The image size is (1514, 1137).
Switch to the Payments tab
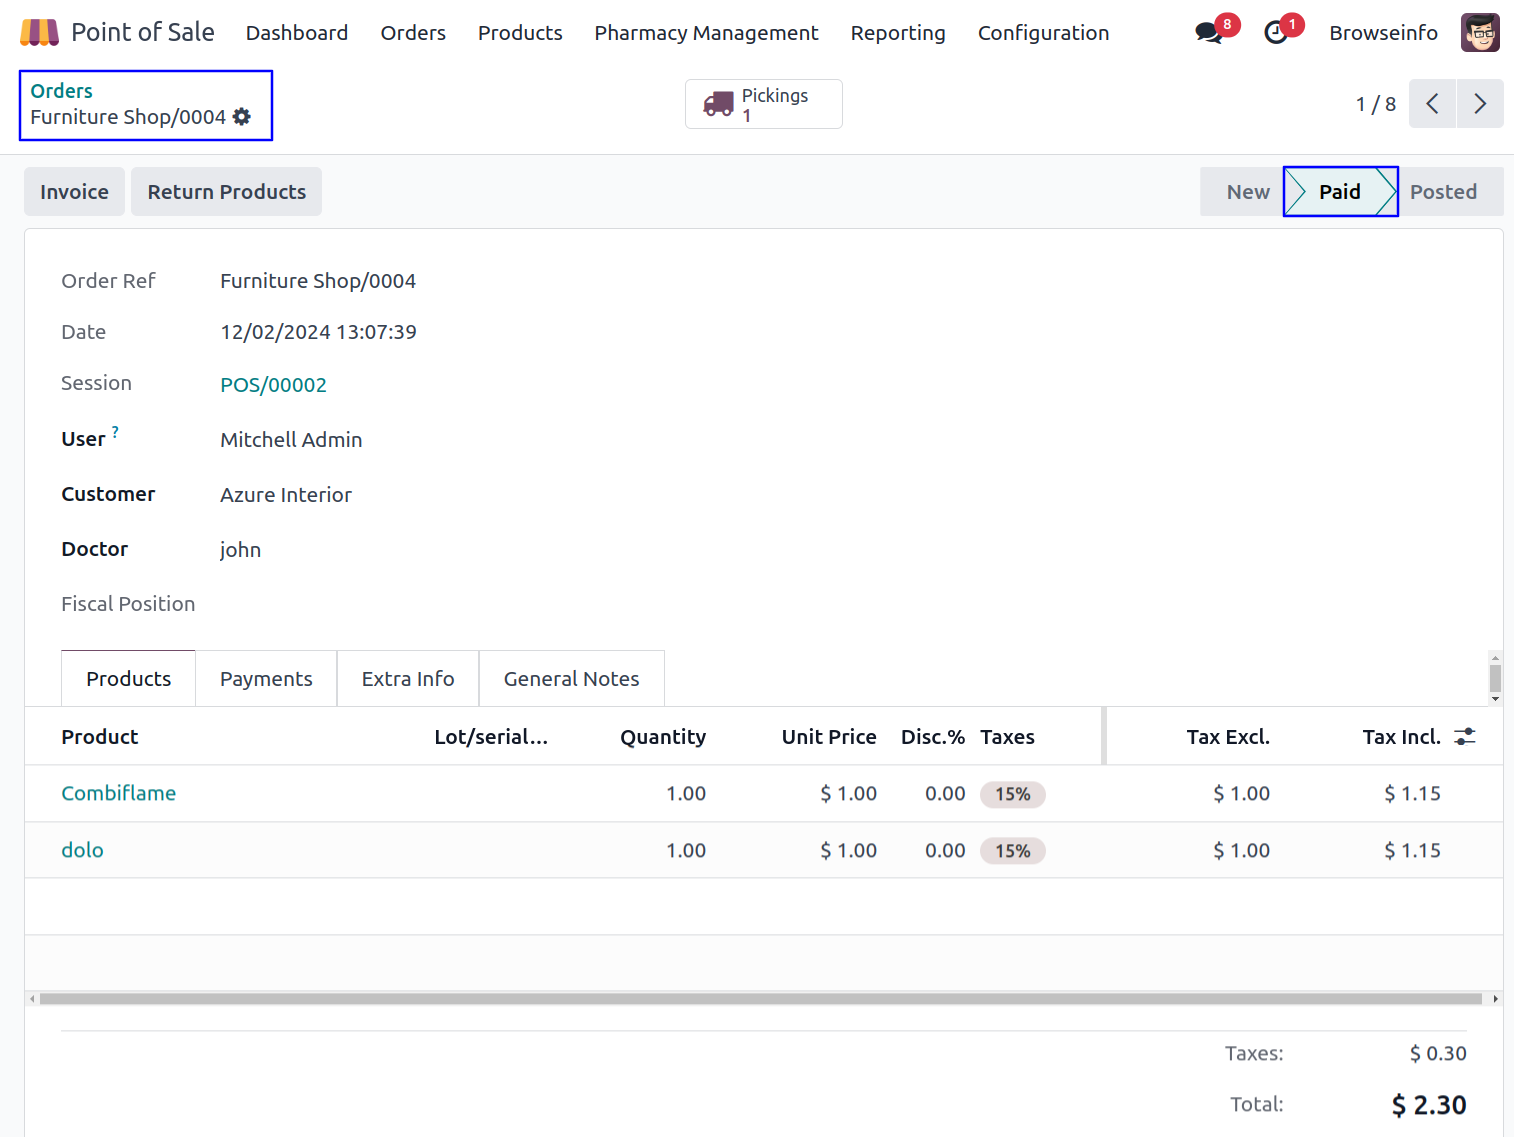tap(266, 679)
